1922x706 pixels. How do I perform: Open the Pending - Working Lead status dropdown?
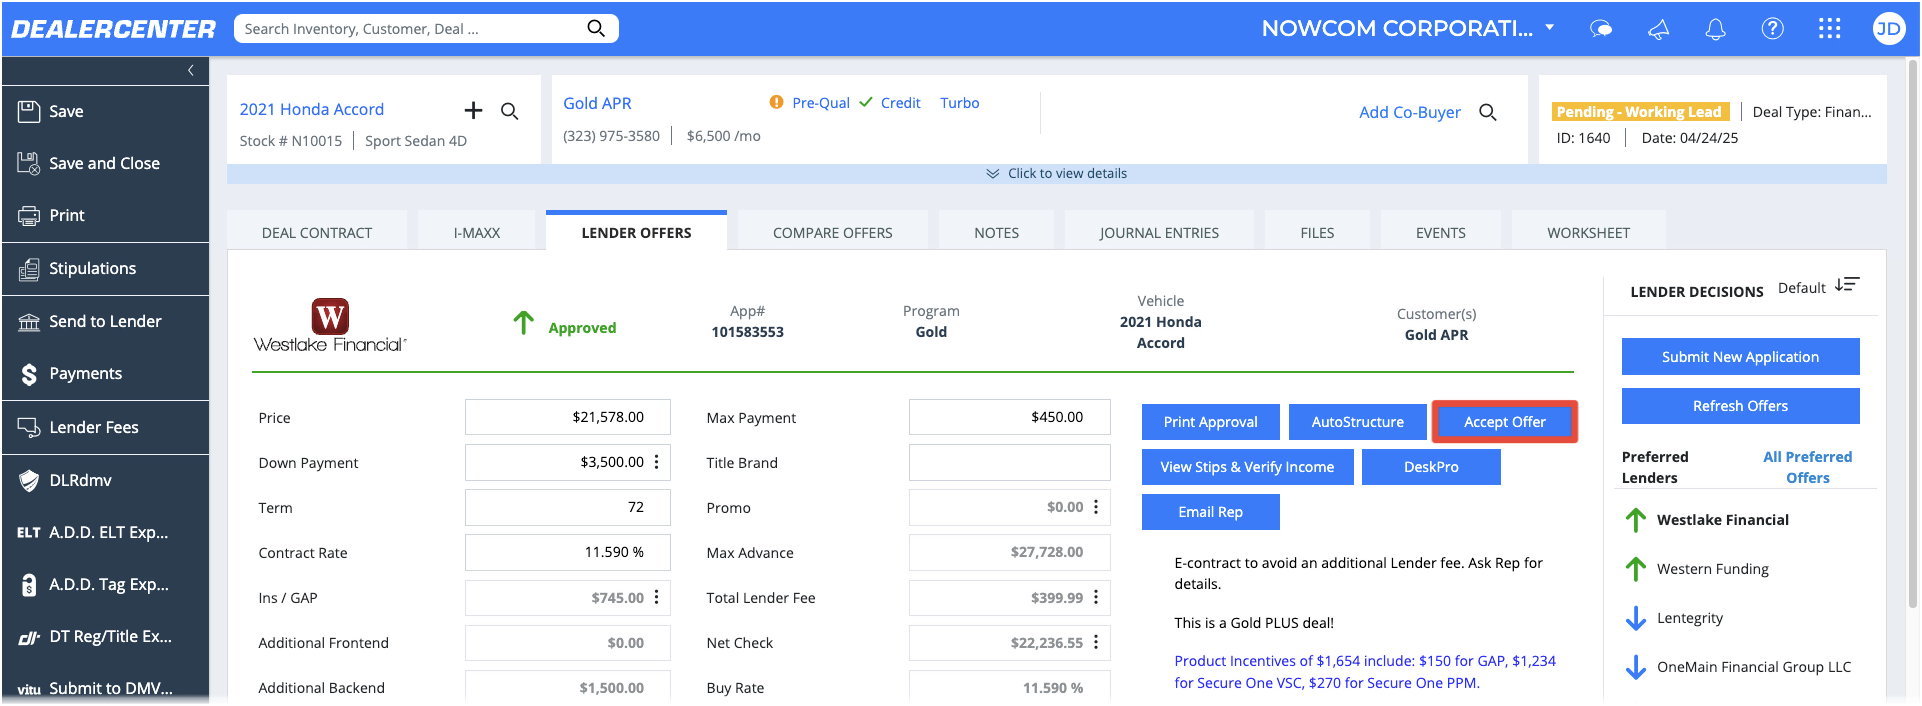1640,111
